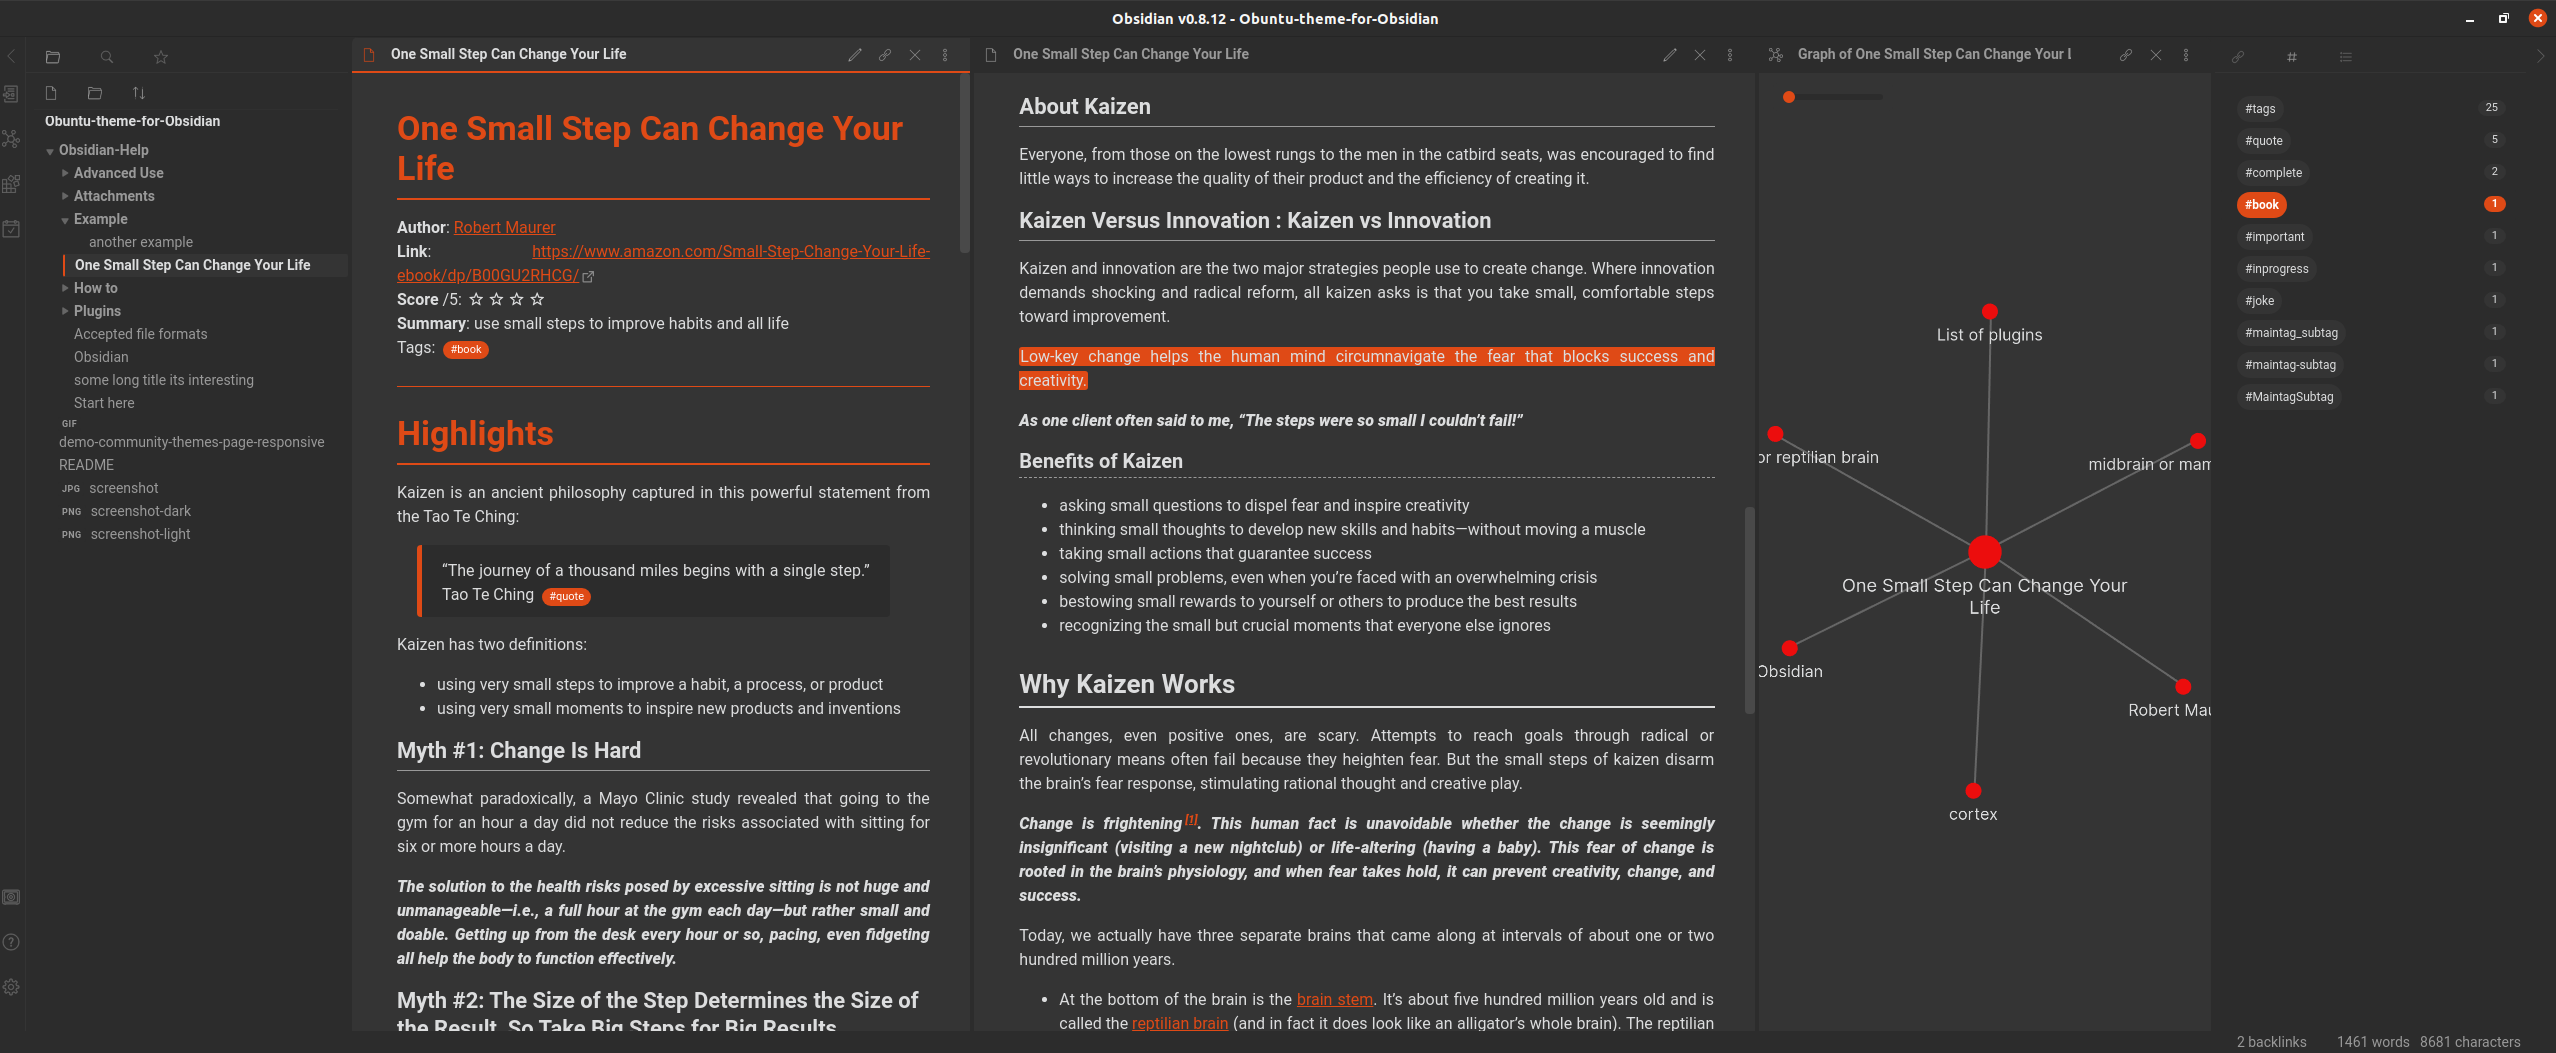2556x1053 pixels.
Task: Collapse the right sidebar with the chevron
Action: [x=2541, y=56]
